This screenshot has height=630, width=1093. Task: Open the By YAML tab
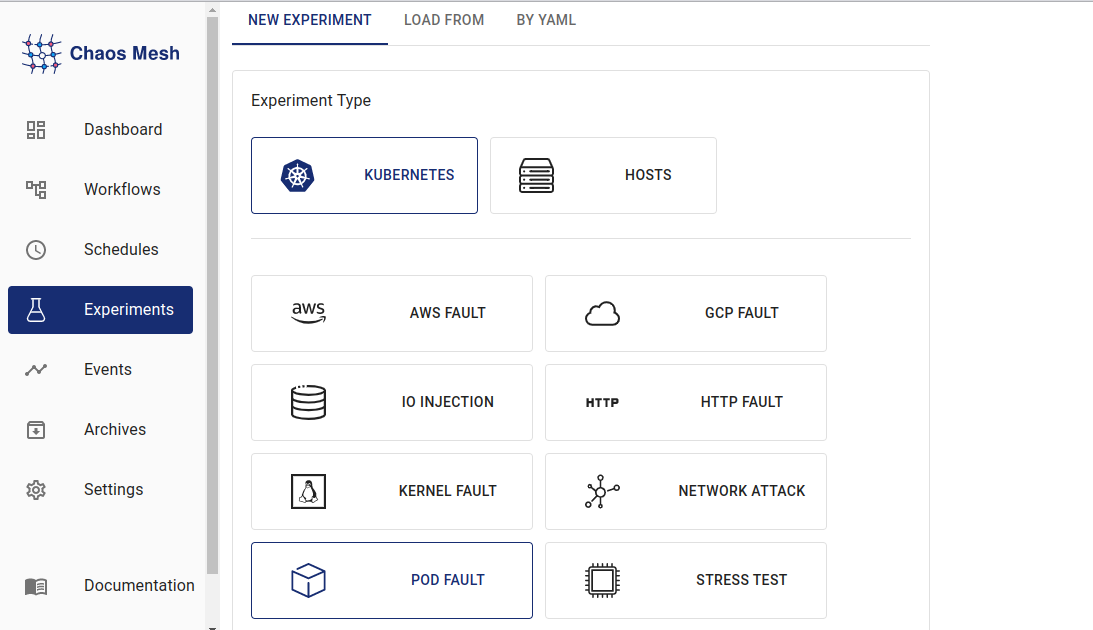[546, 20]
